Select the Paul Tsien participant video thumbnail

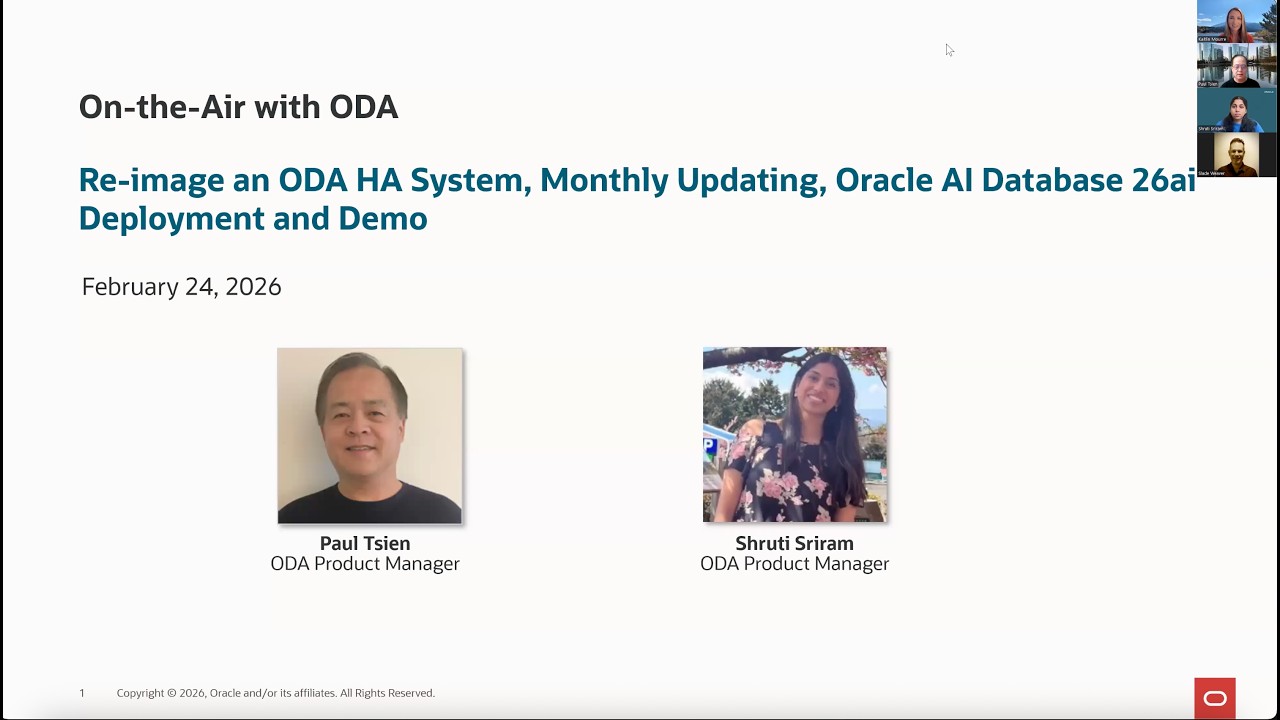point(1236,66)
